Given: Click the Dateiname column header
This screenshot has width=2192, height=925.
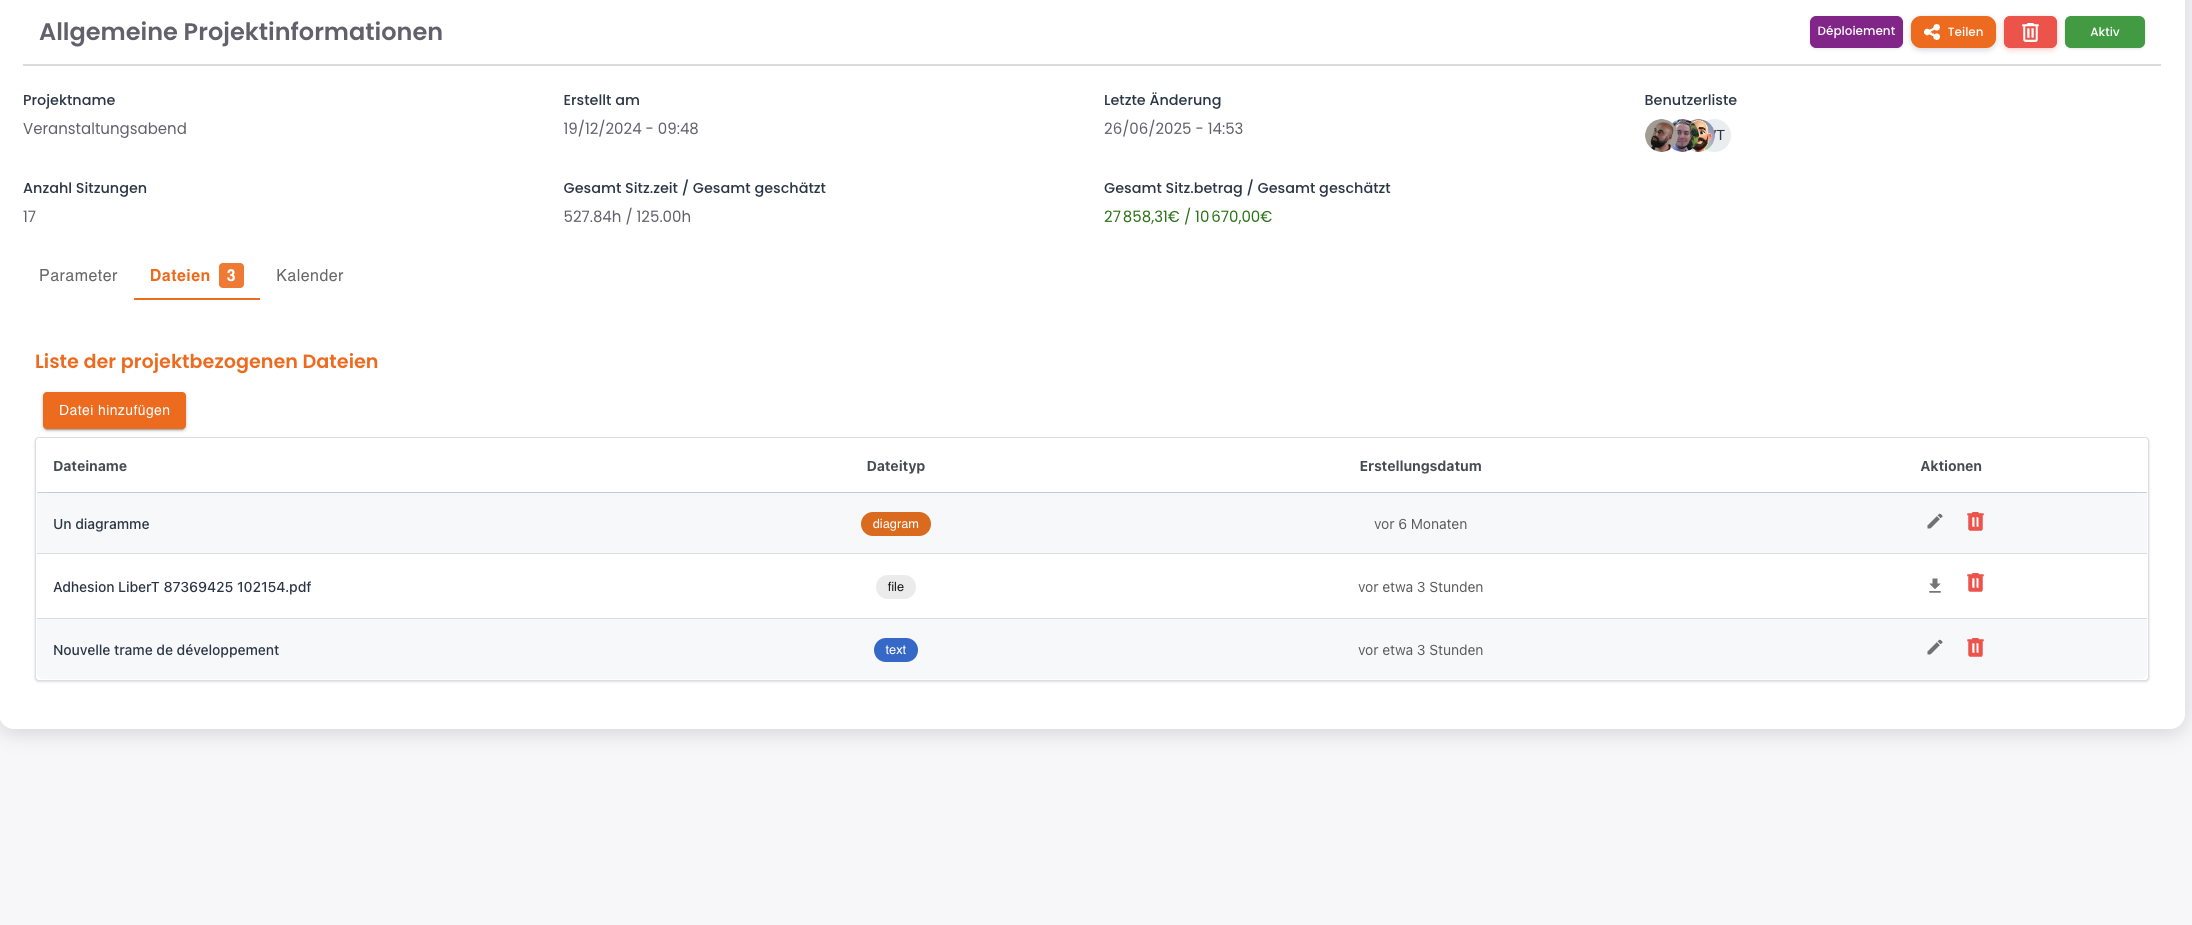Looking at the screenshot, I should (x=90, y=466).
